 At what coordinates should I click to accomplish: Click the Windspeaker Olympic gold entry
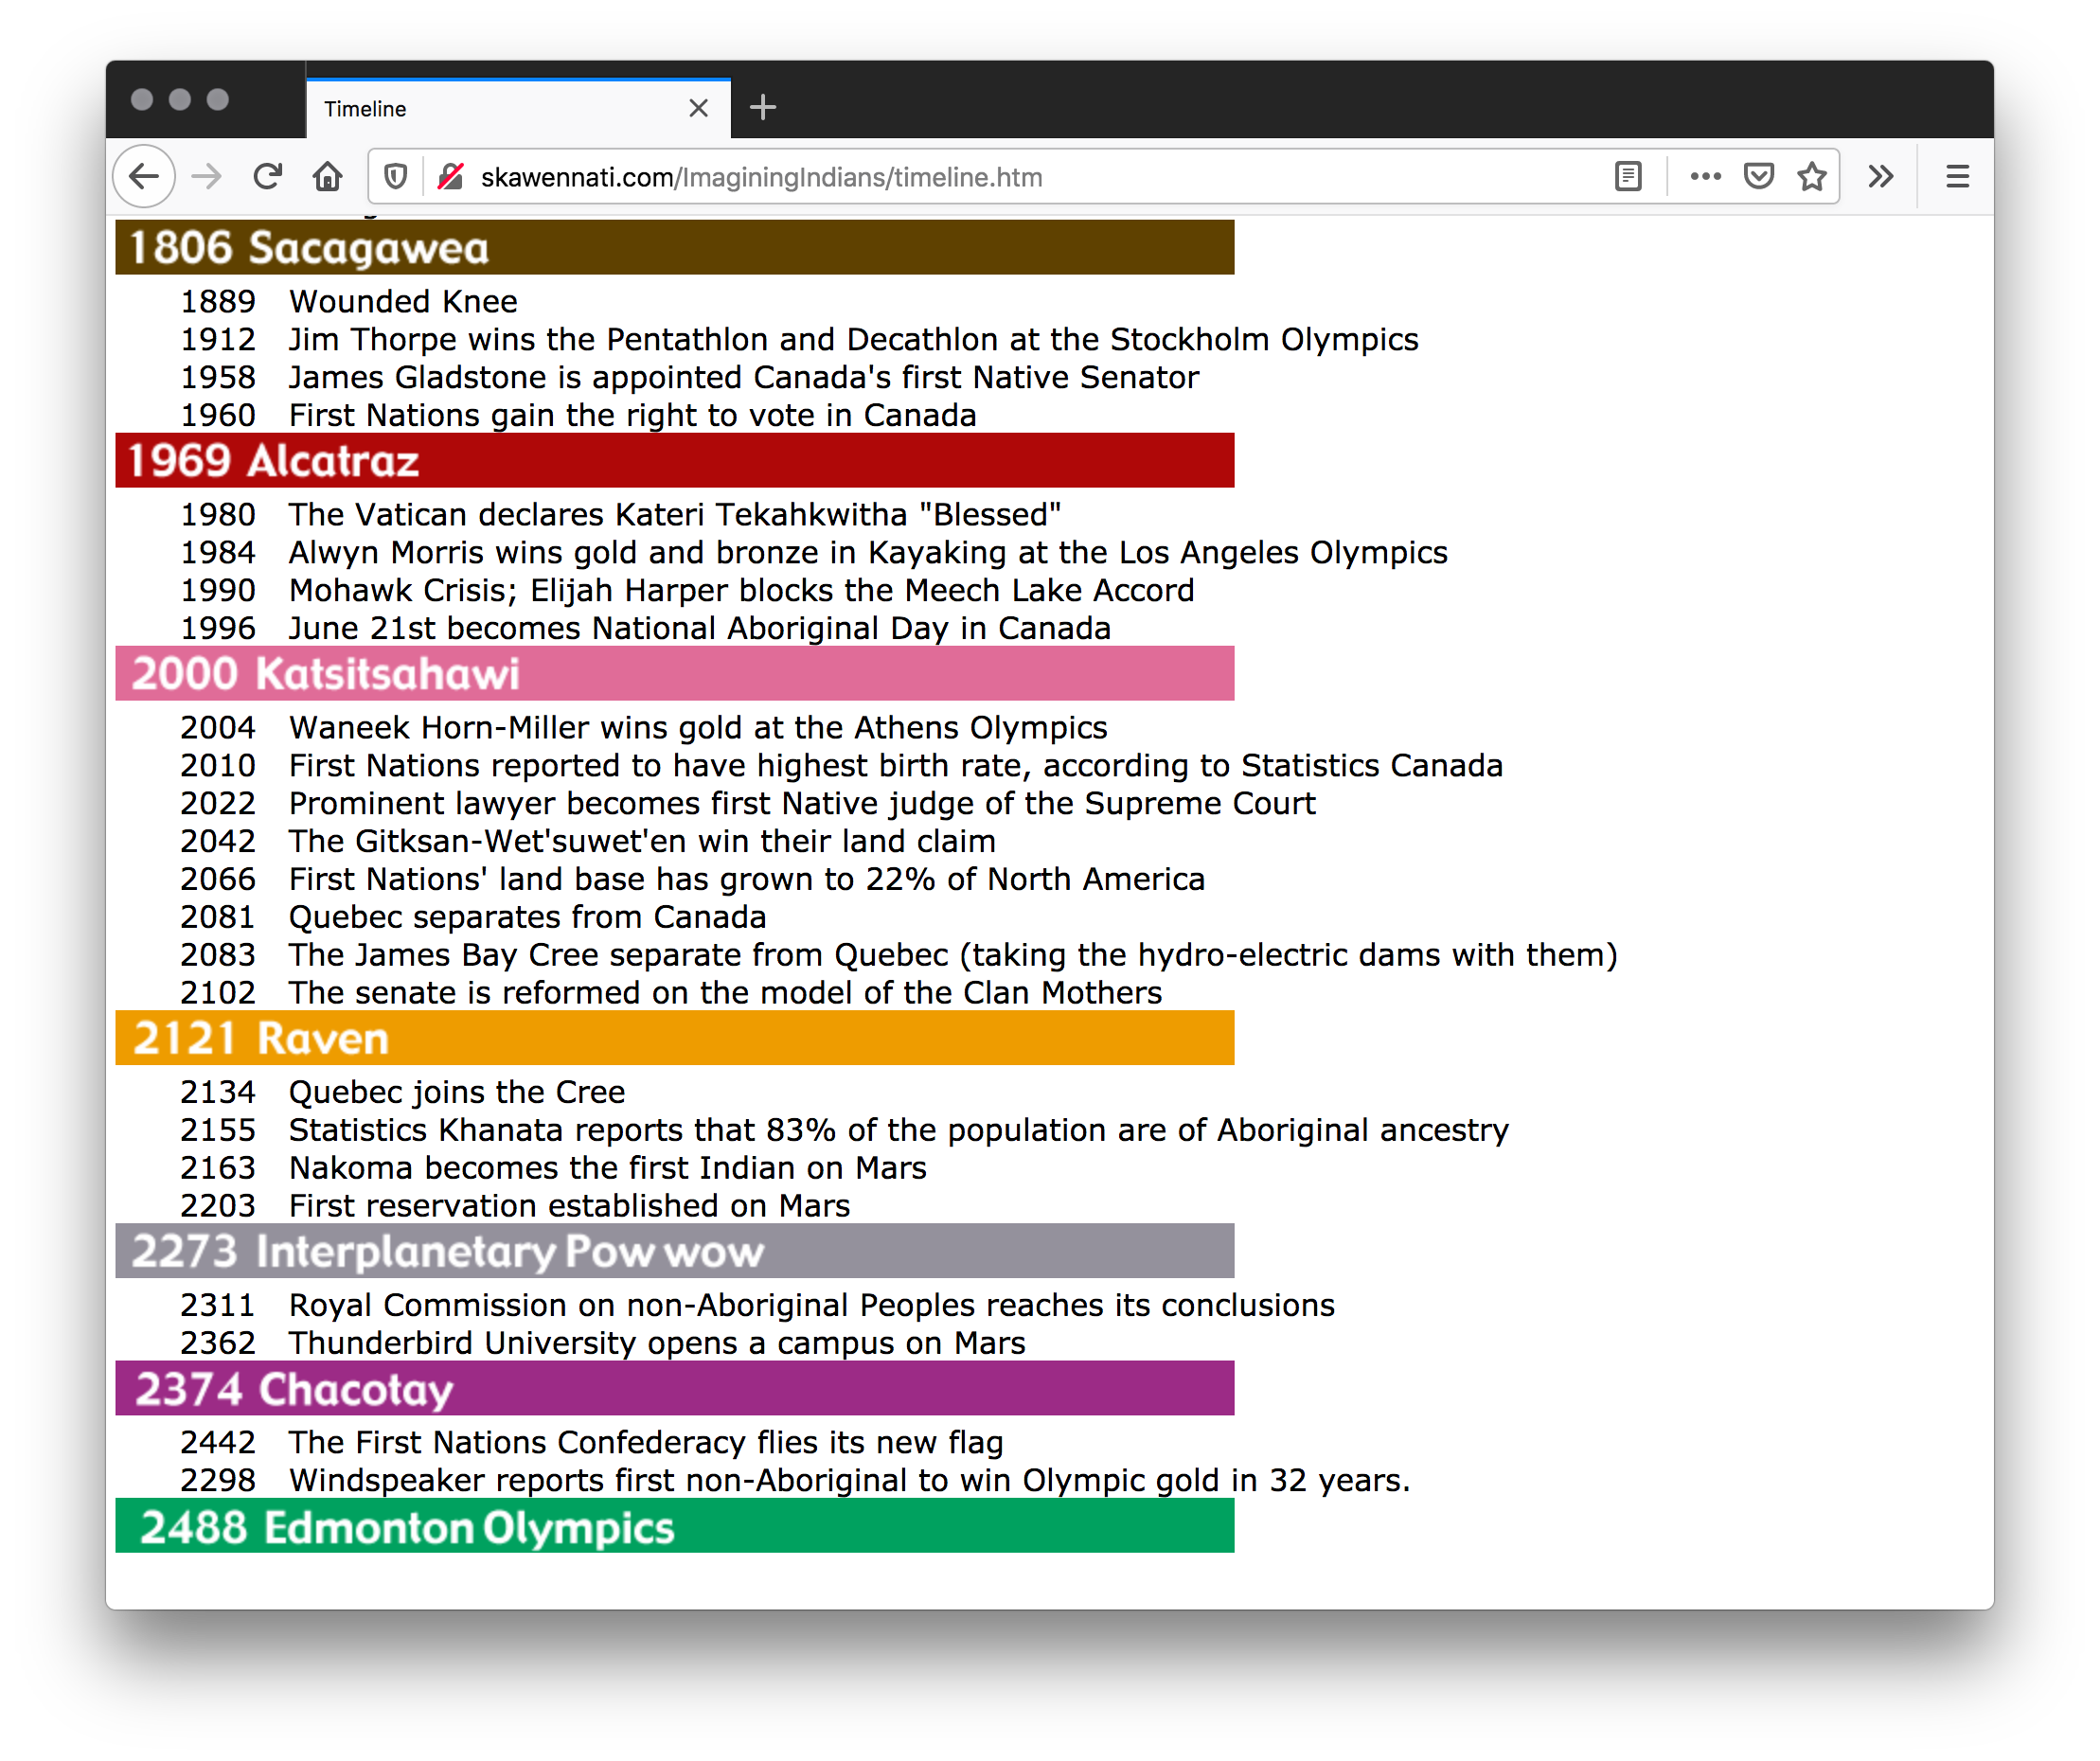coord(849,1481)
